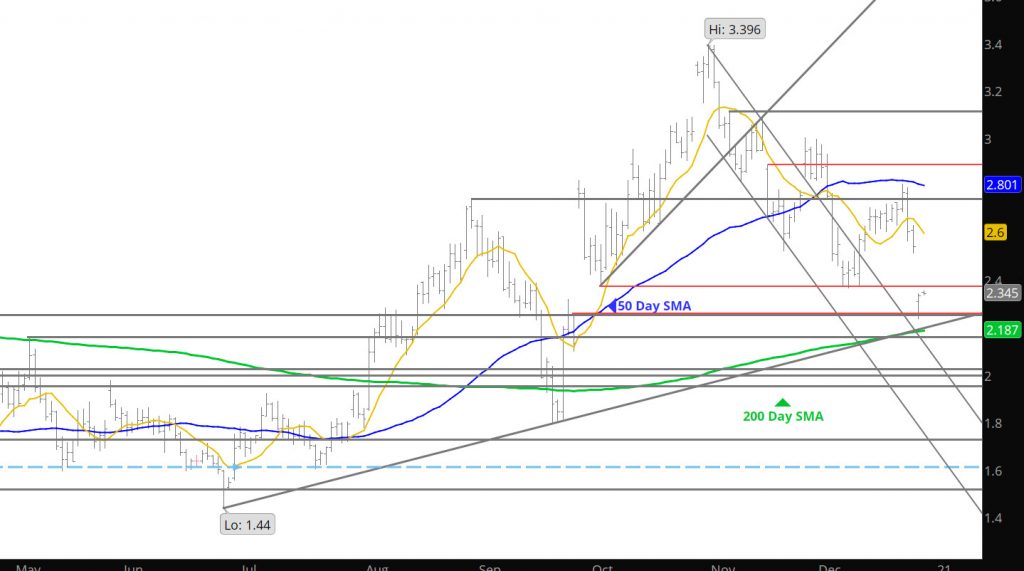1024x571 pixels.
Task: Select the Oct label on time axis
Action: click(603, 567)
